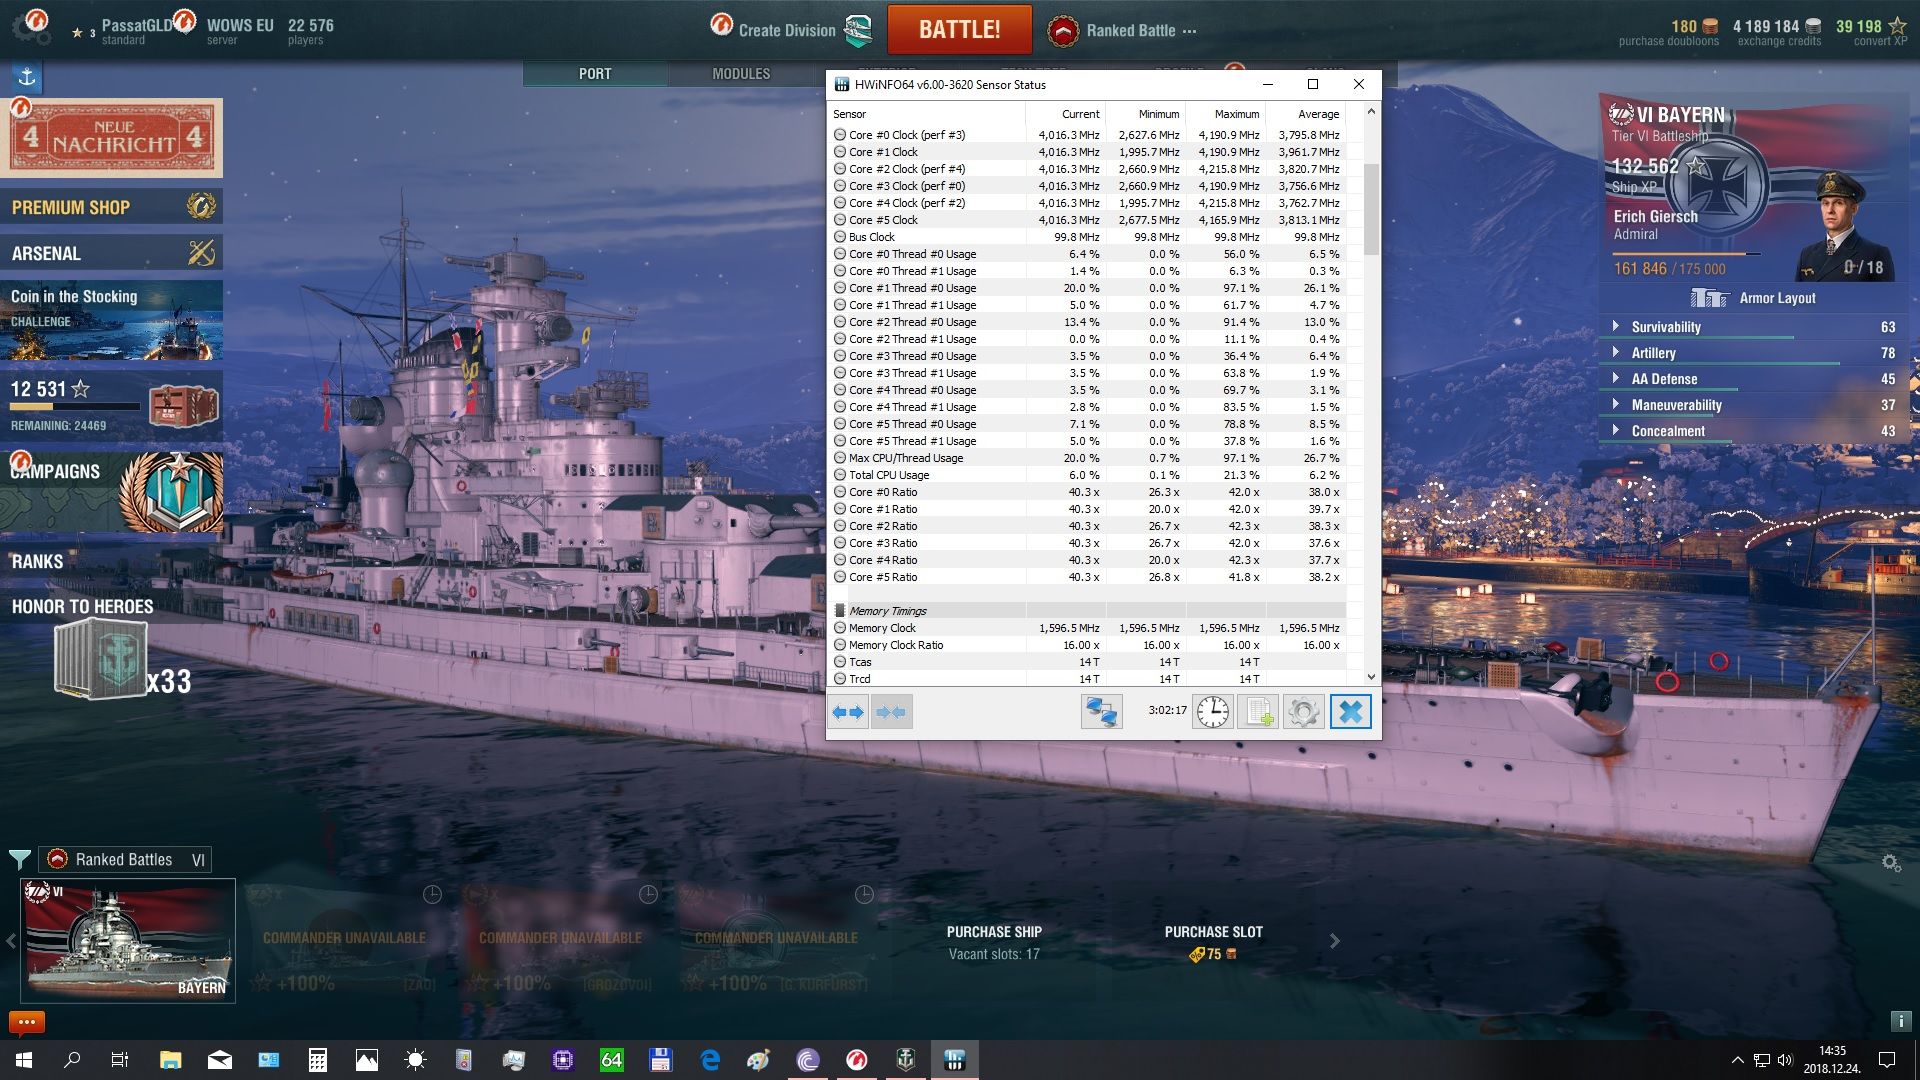Open port settings gear at lower right
The width and height of the screenshot is (1920, 1080).
pos(1891,863)
